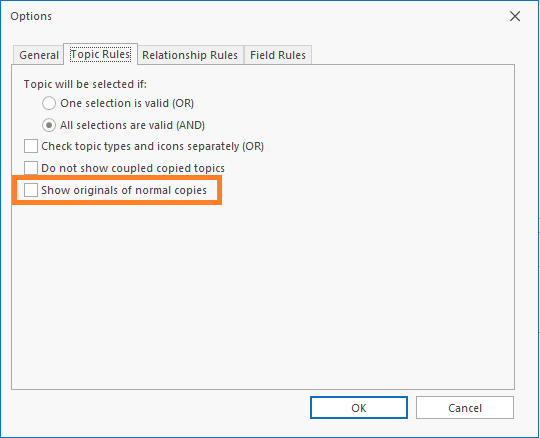Click the 'One selection is valid (OR)' label text
The height and width of the screenshot is (438, 540).
click(127, 103)
